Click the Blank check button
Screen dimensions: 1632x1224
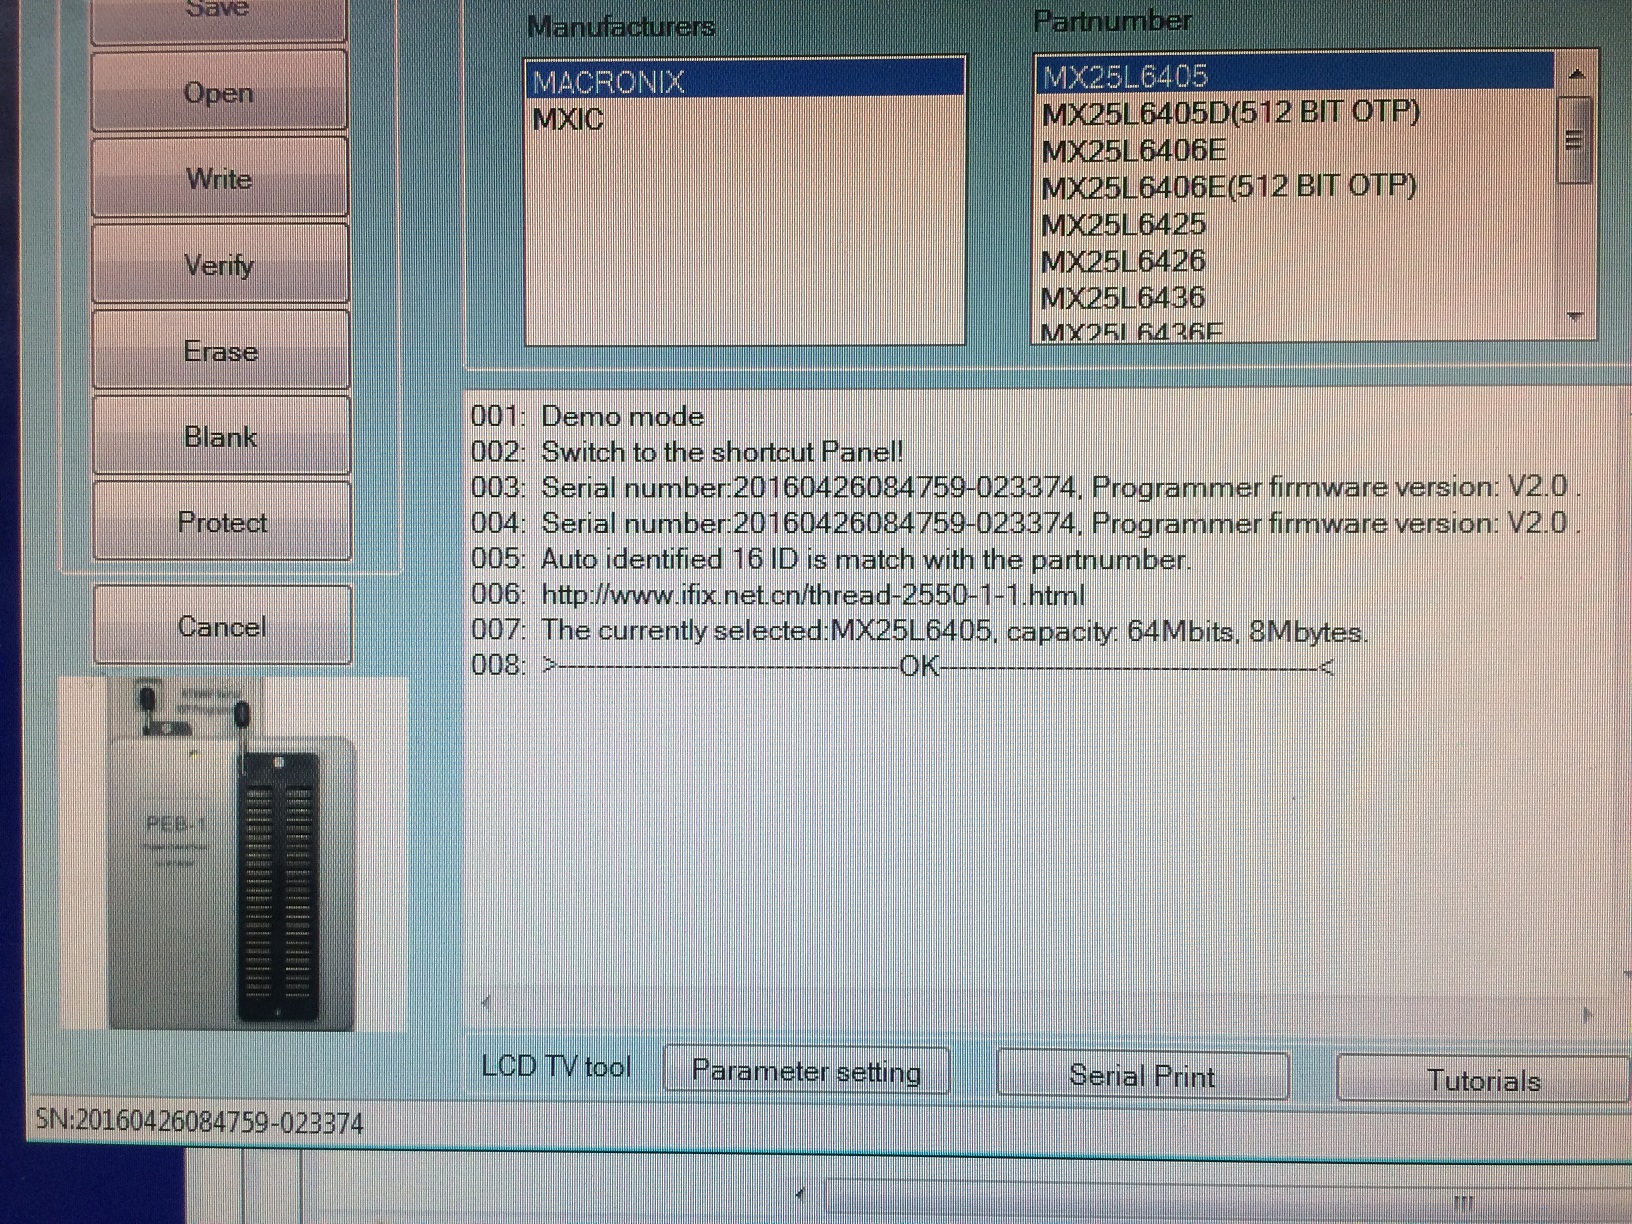point(221,436)
